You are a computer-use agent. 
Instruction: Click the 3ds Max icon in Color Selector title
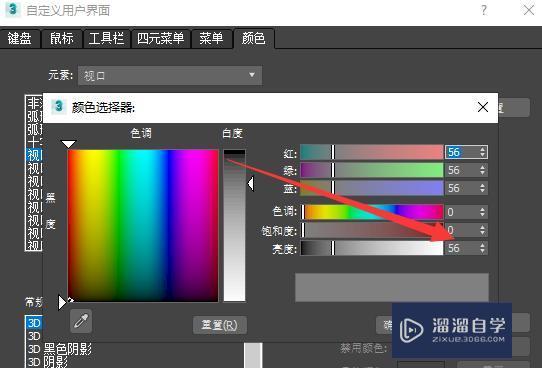point(59,106)
